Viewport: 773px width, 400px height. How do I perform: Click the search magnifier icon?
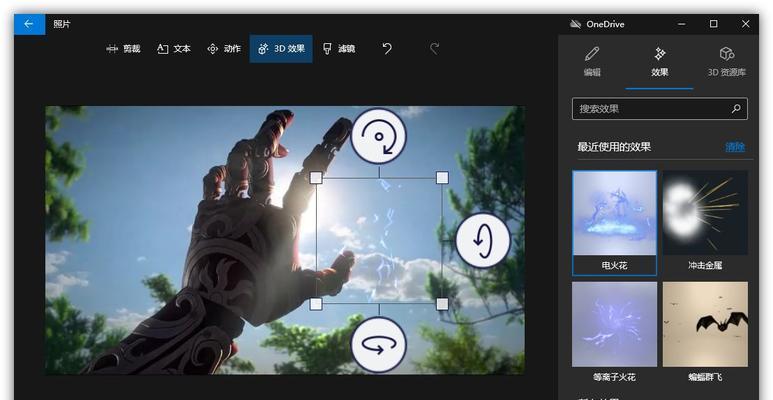click(x=736, y=109)
